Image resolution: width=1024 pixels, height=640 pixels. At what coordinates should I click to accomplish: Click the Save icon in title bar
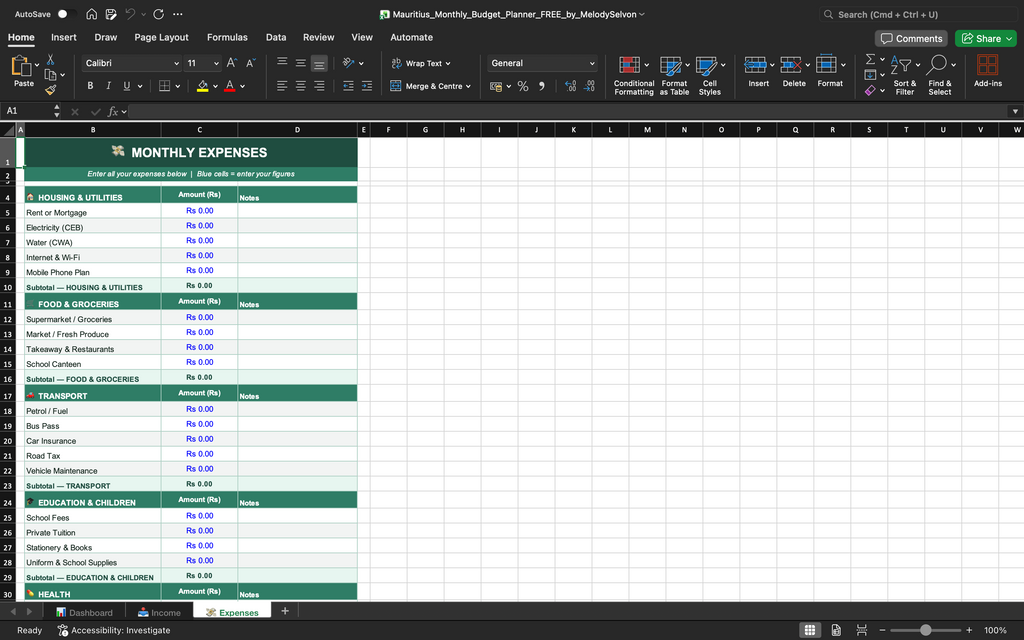111,14
